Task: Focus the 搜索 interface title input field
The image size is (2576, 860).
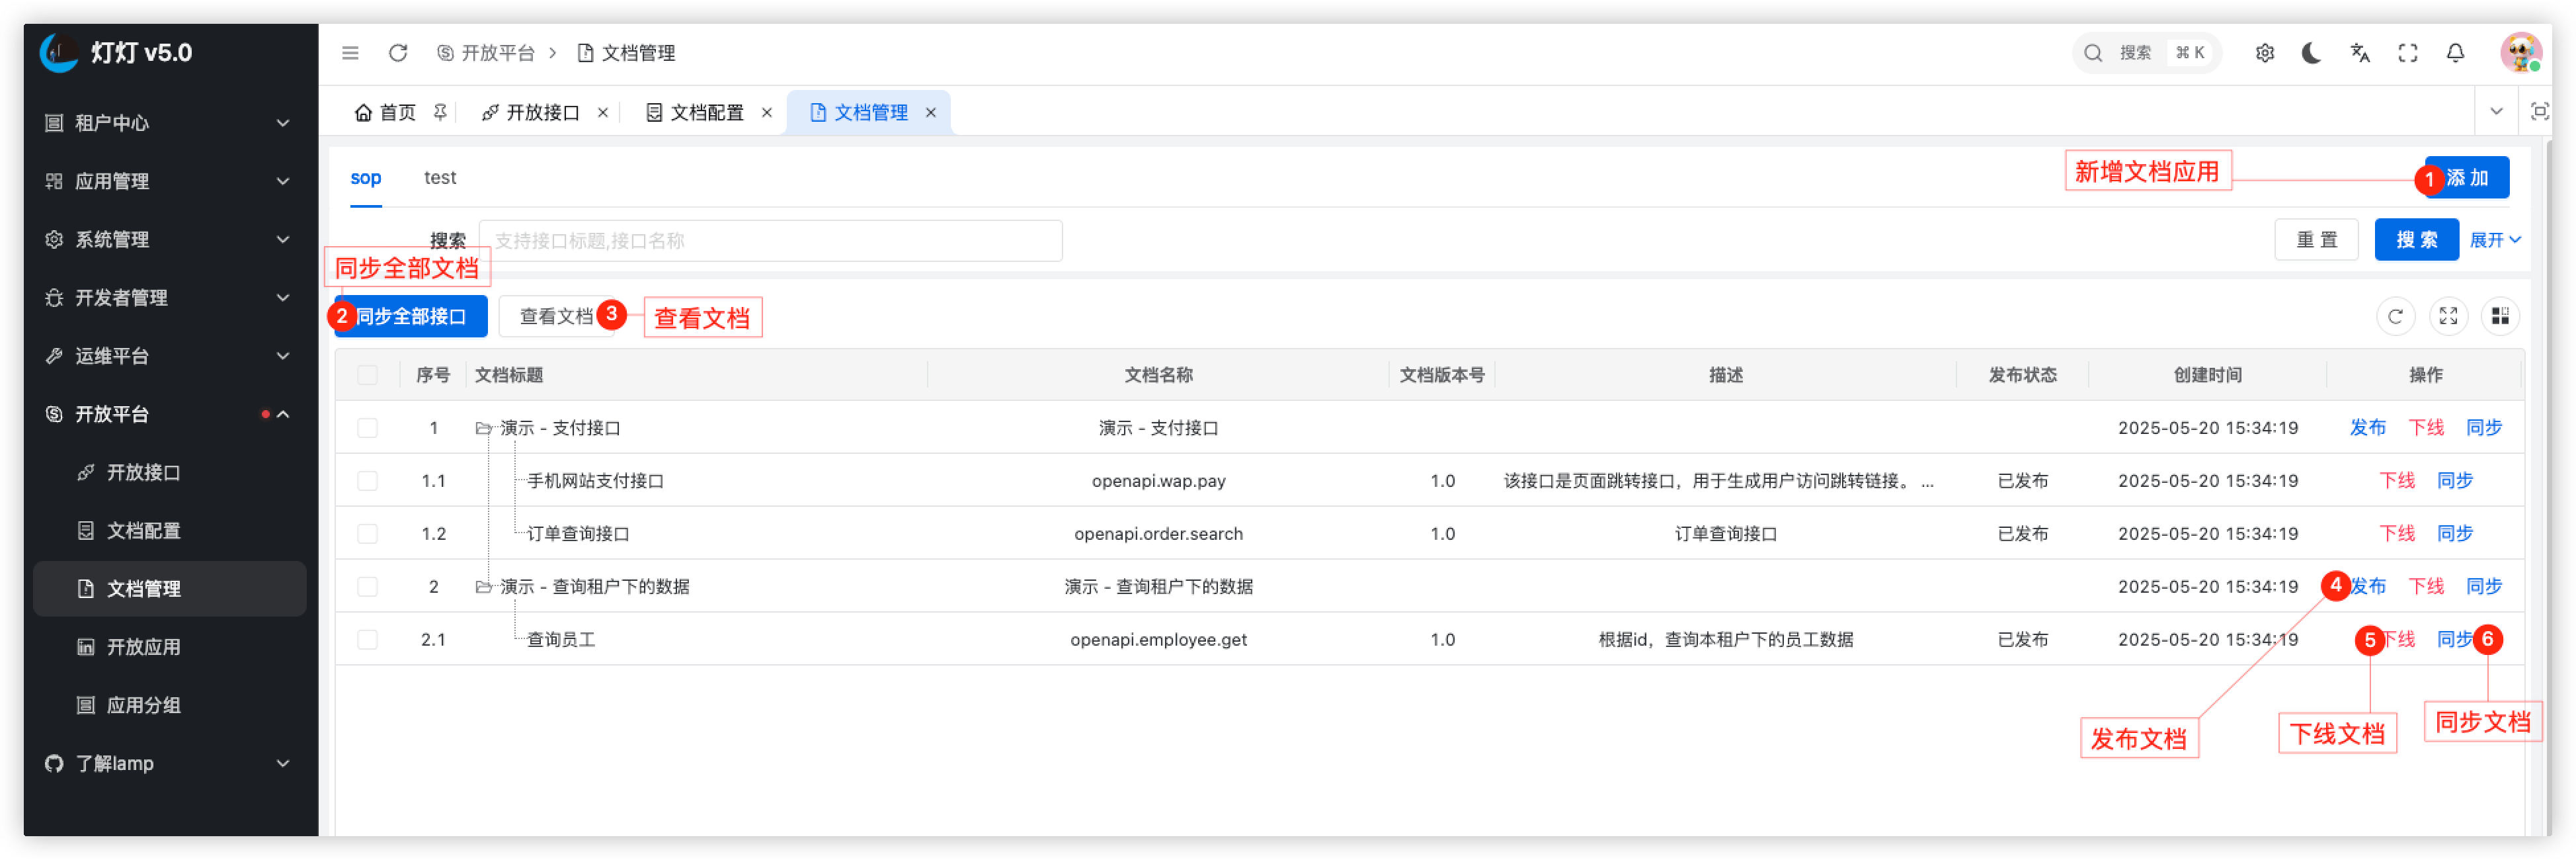Action: (x=770, y=241)
